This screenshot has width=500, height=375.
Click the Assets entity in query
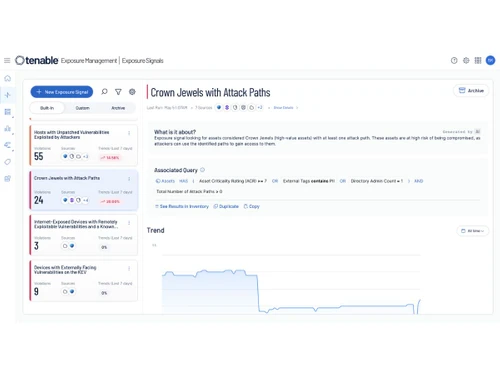tap(165, 181)
